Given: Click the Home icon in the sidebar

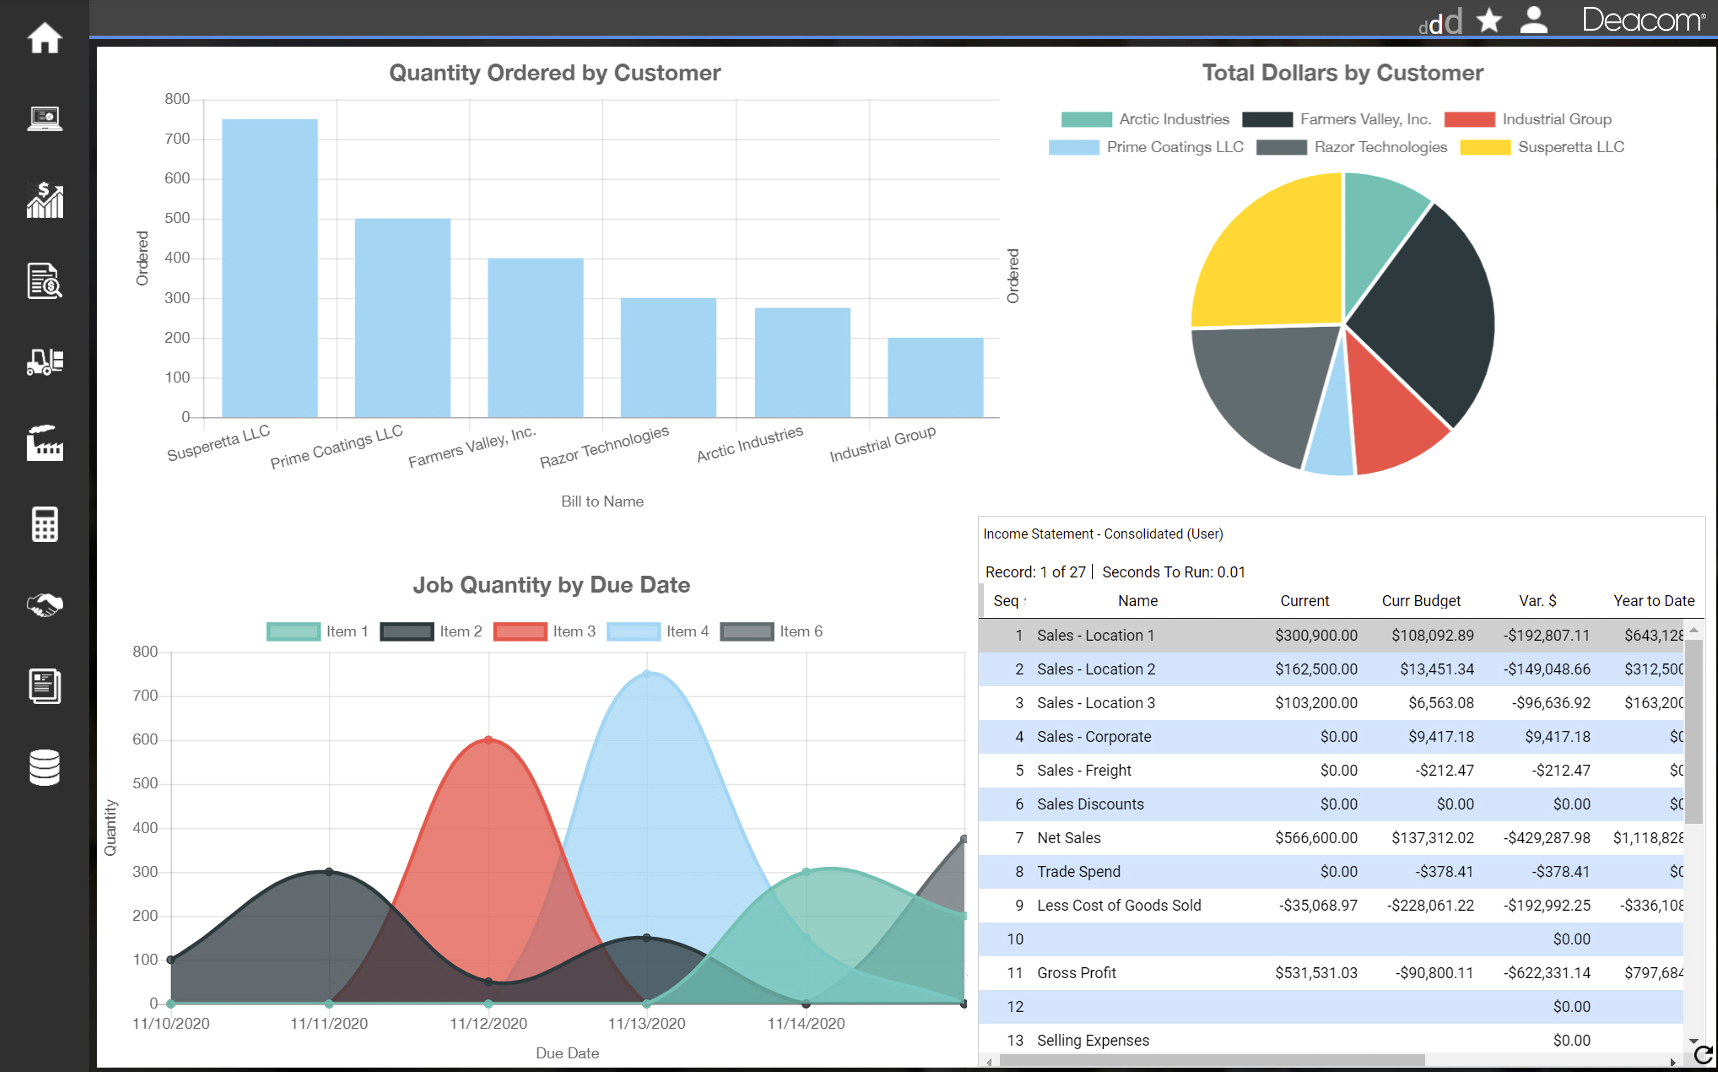Looking at the screenshot, I should (44, 38).
